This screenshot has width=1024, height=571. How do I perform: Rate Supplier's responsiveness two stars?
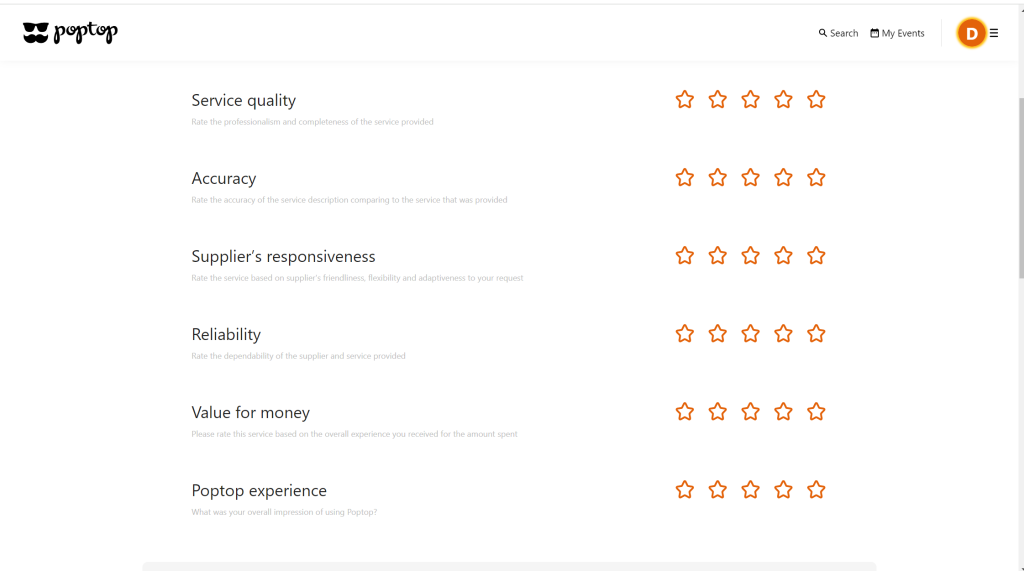click(x=717, y=255)
